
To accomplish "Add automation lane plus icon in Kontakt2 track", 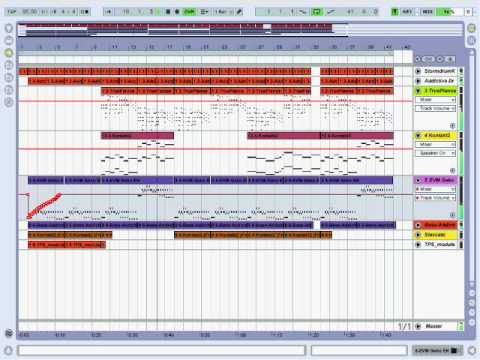I will point(452,170).
